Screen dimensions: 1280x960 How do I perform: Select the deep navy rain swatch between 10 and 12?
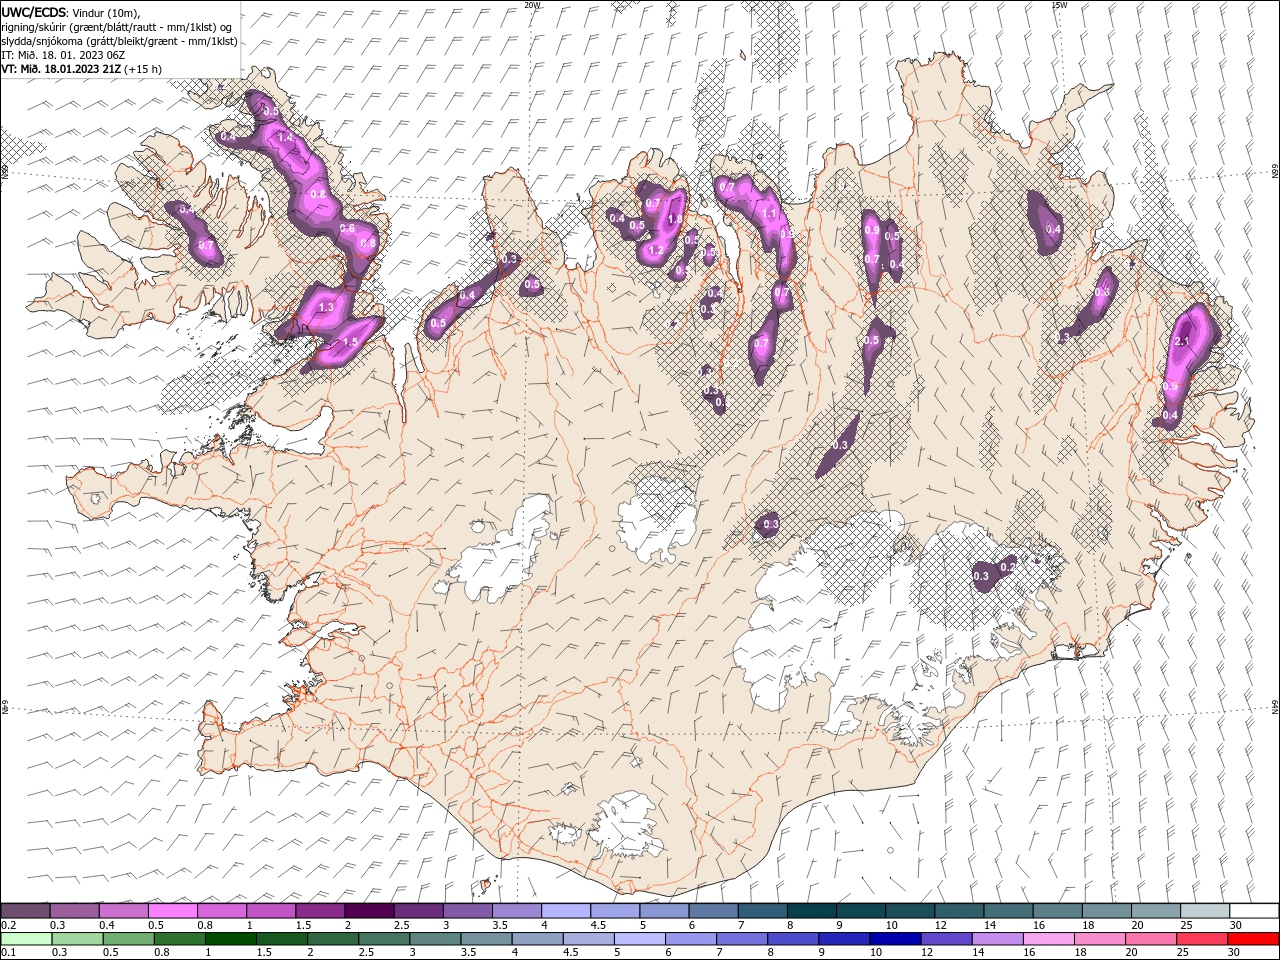(895, 939)
